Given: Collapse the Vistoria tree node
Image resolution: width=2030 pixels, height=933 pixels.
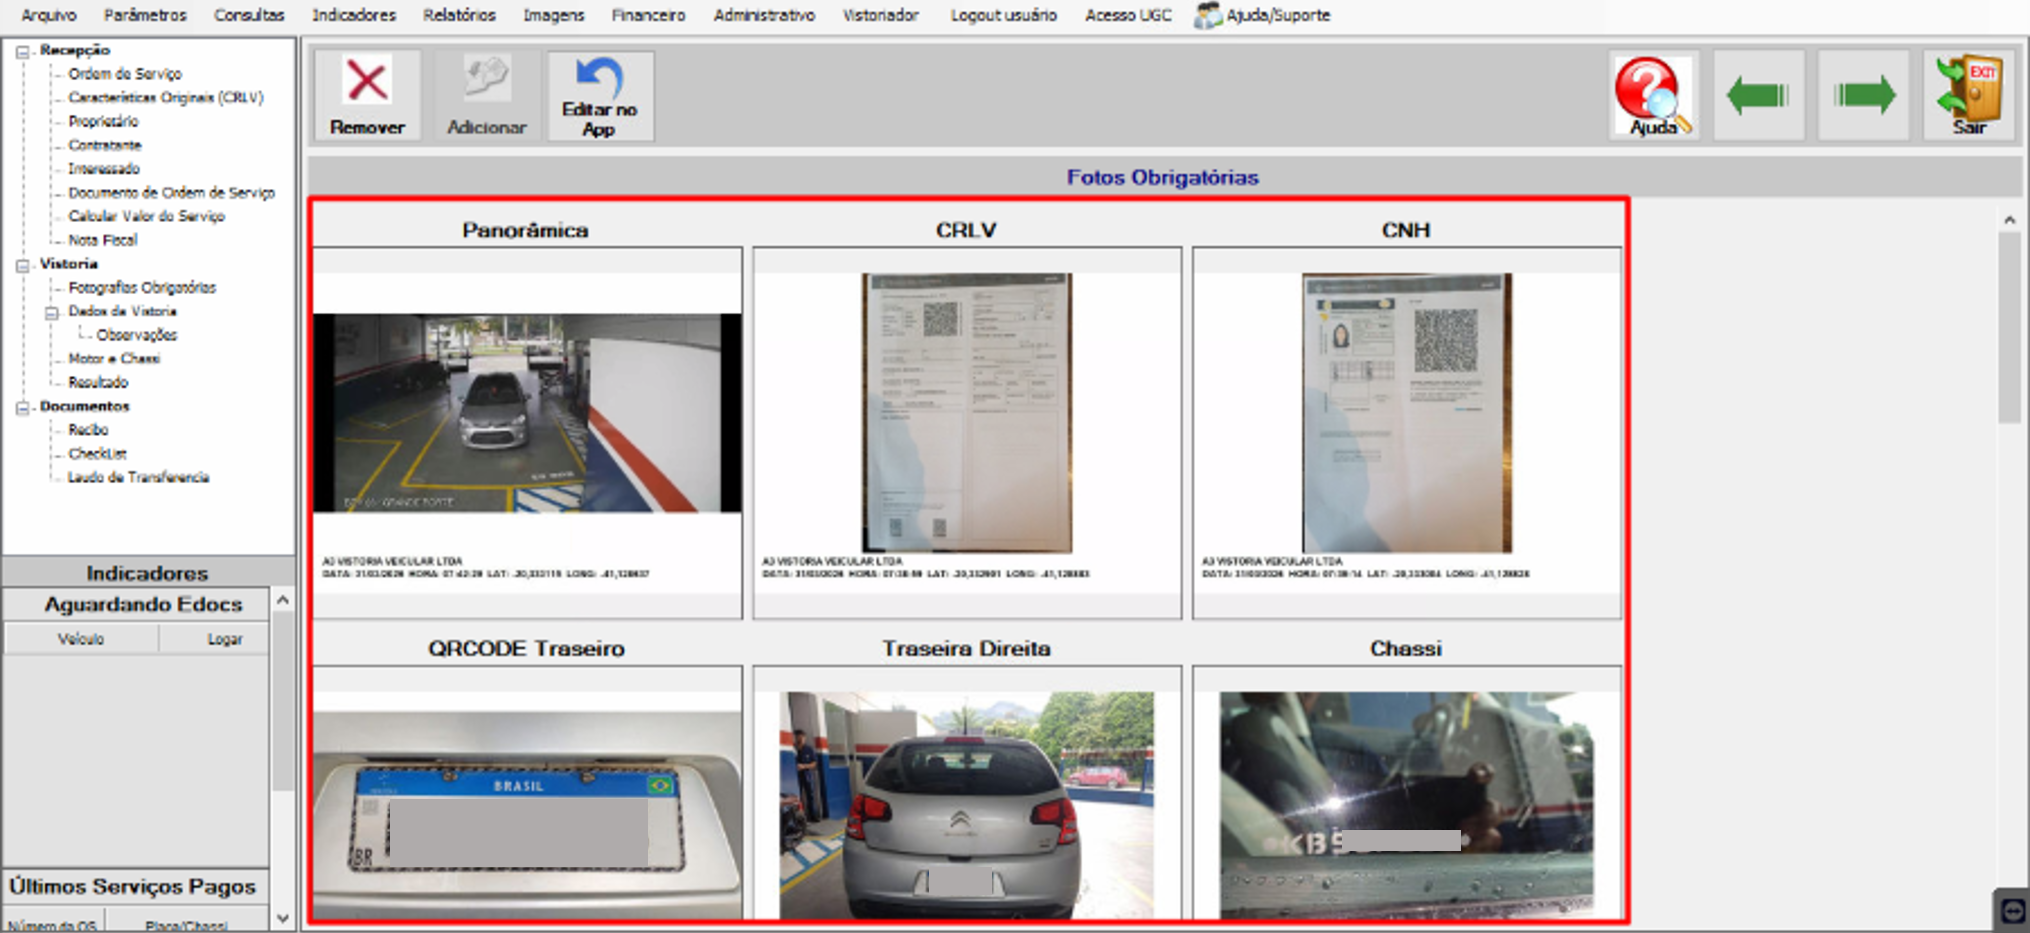Looking at the screenshot, I should coord(22,265).
